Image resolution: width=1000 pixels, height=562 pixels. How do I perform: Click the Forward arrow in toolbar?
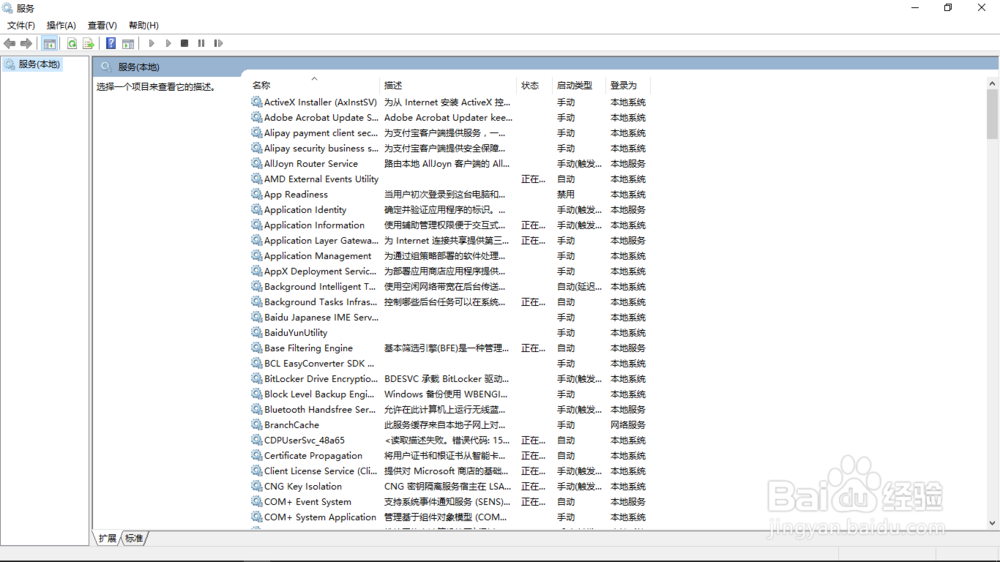click(x=26, y=43)
